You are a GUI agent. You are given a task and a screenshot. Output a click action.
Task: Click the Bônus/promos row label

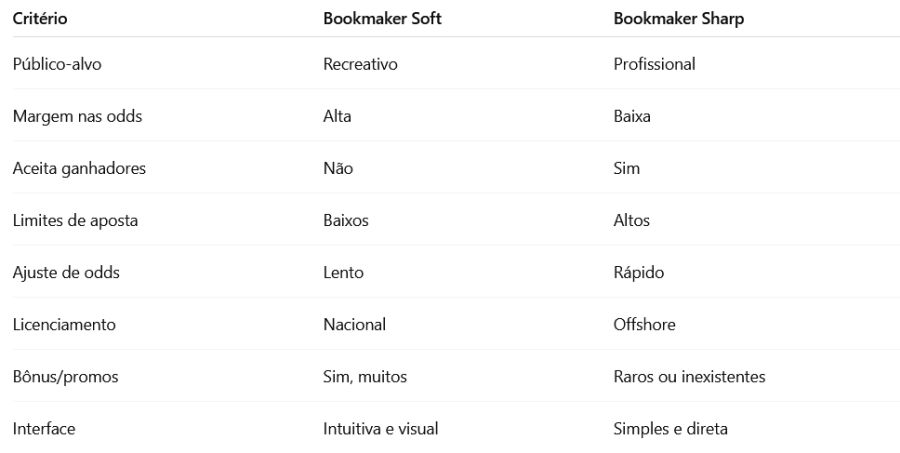[65, 377]
